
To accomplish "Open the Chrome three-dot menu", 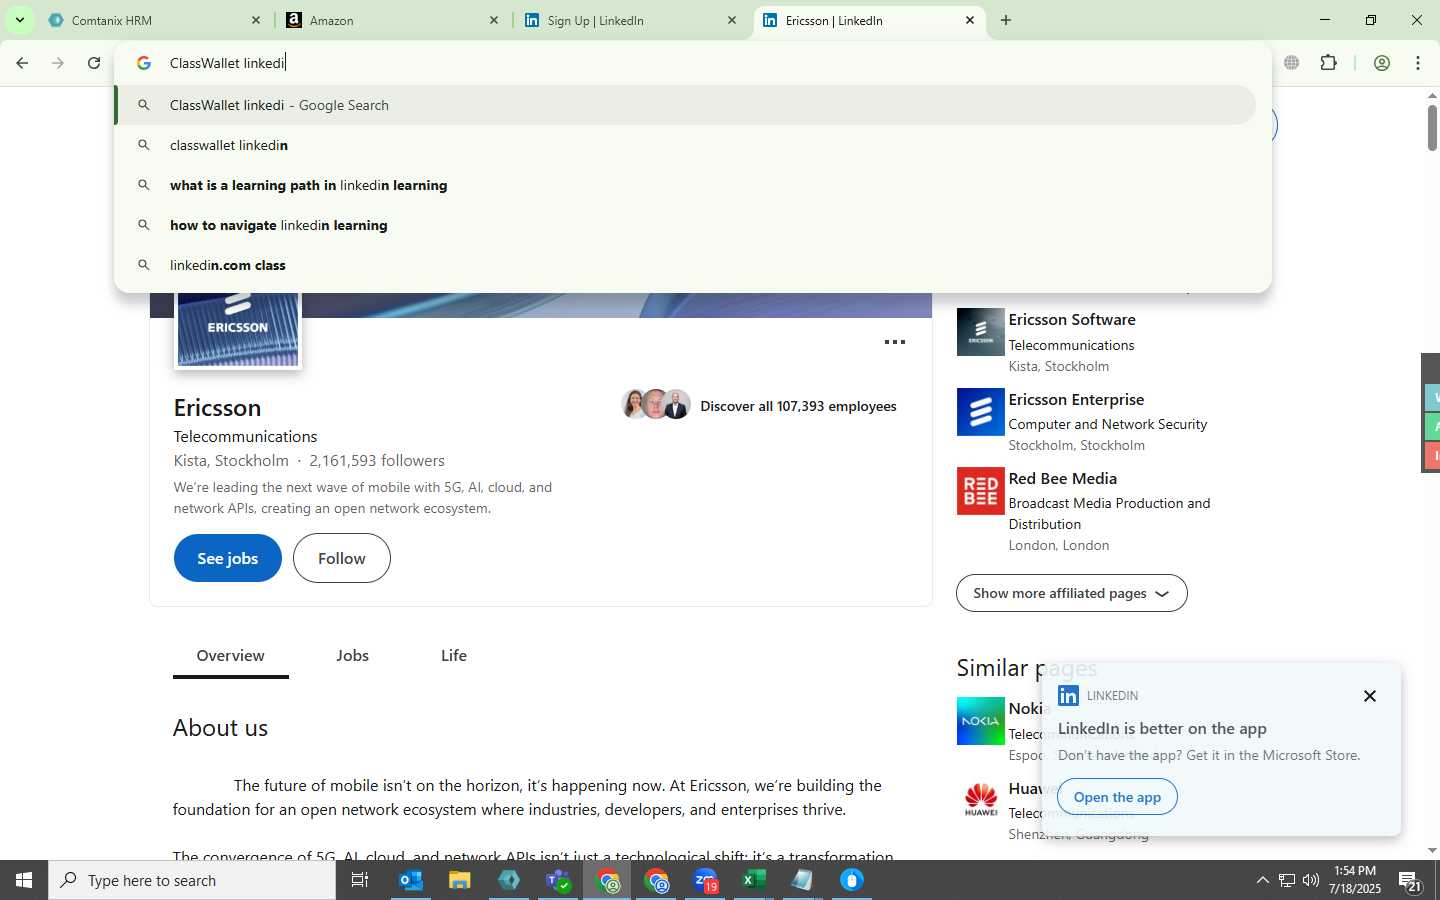I will [x=1418, y=63].
